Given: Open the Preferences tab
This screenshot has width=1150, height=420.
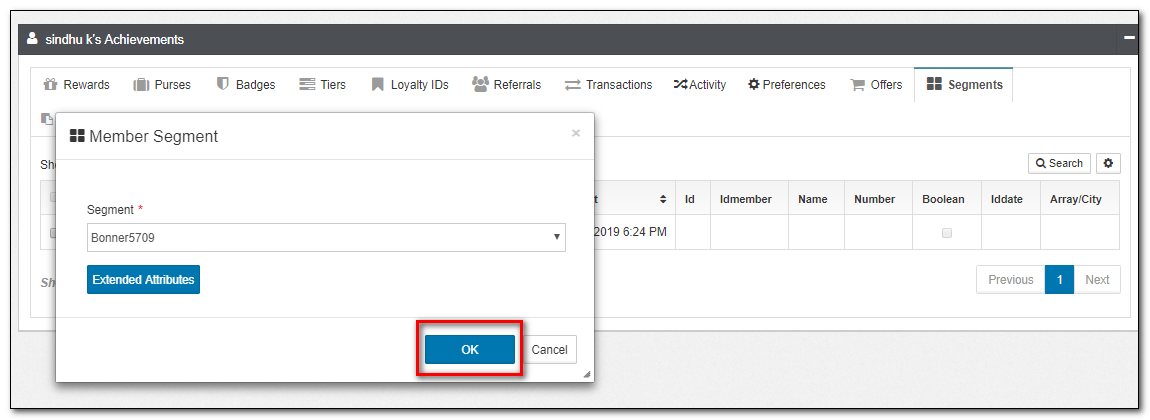Looking at the screenshot, I should (786, 85).
